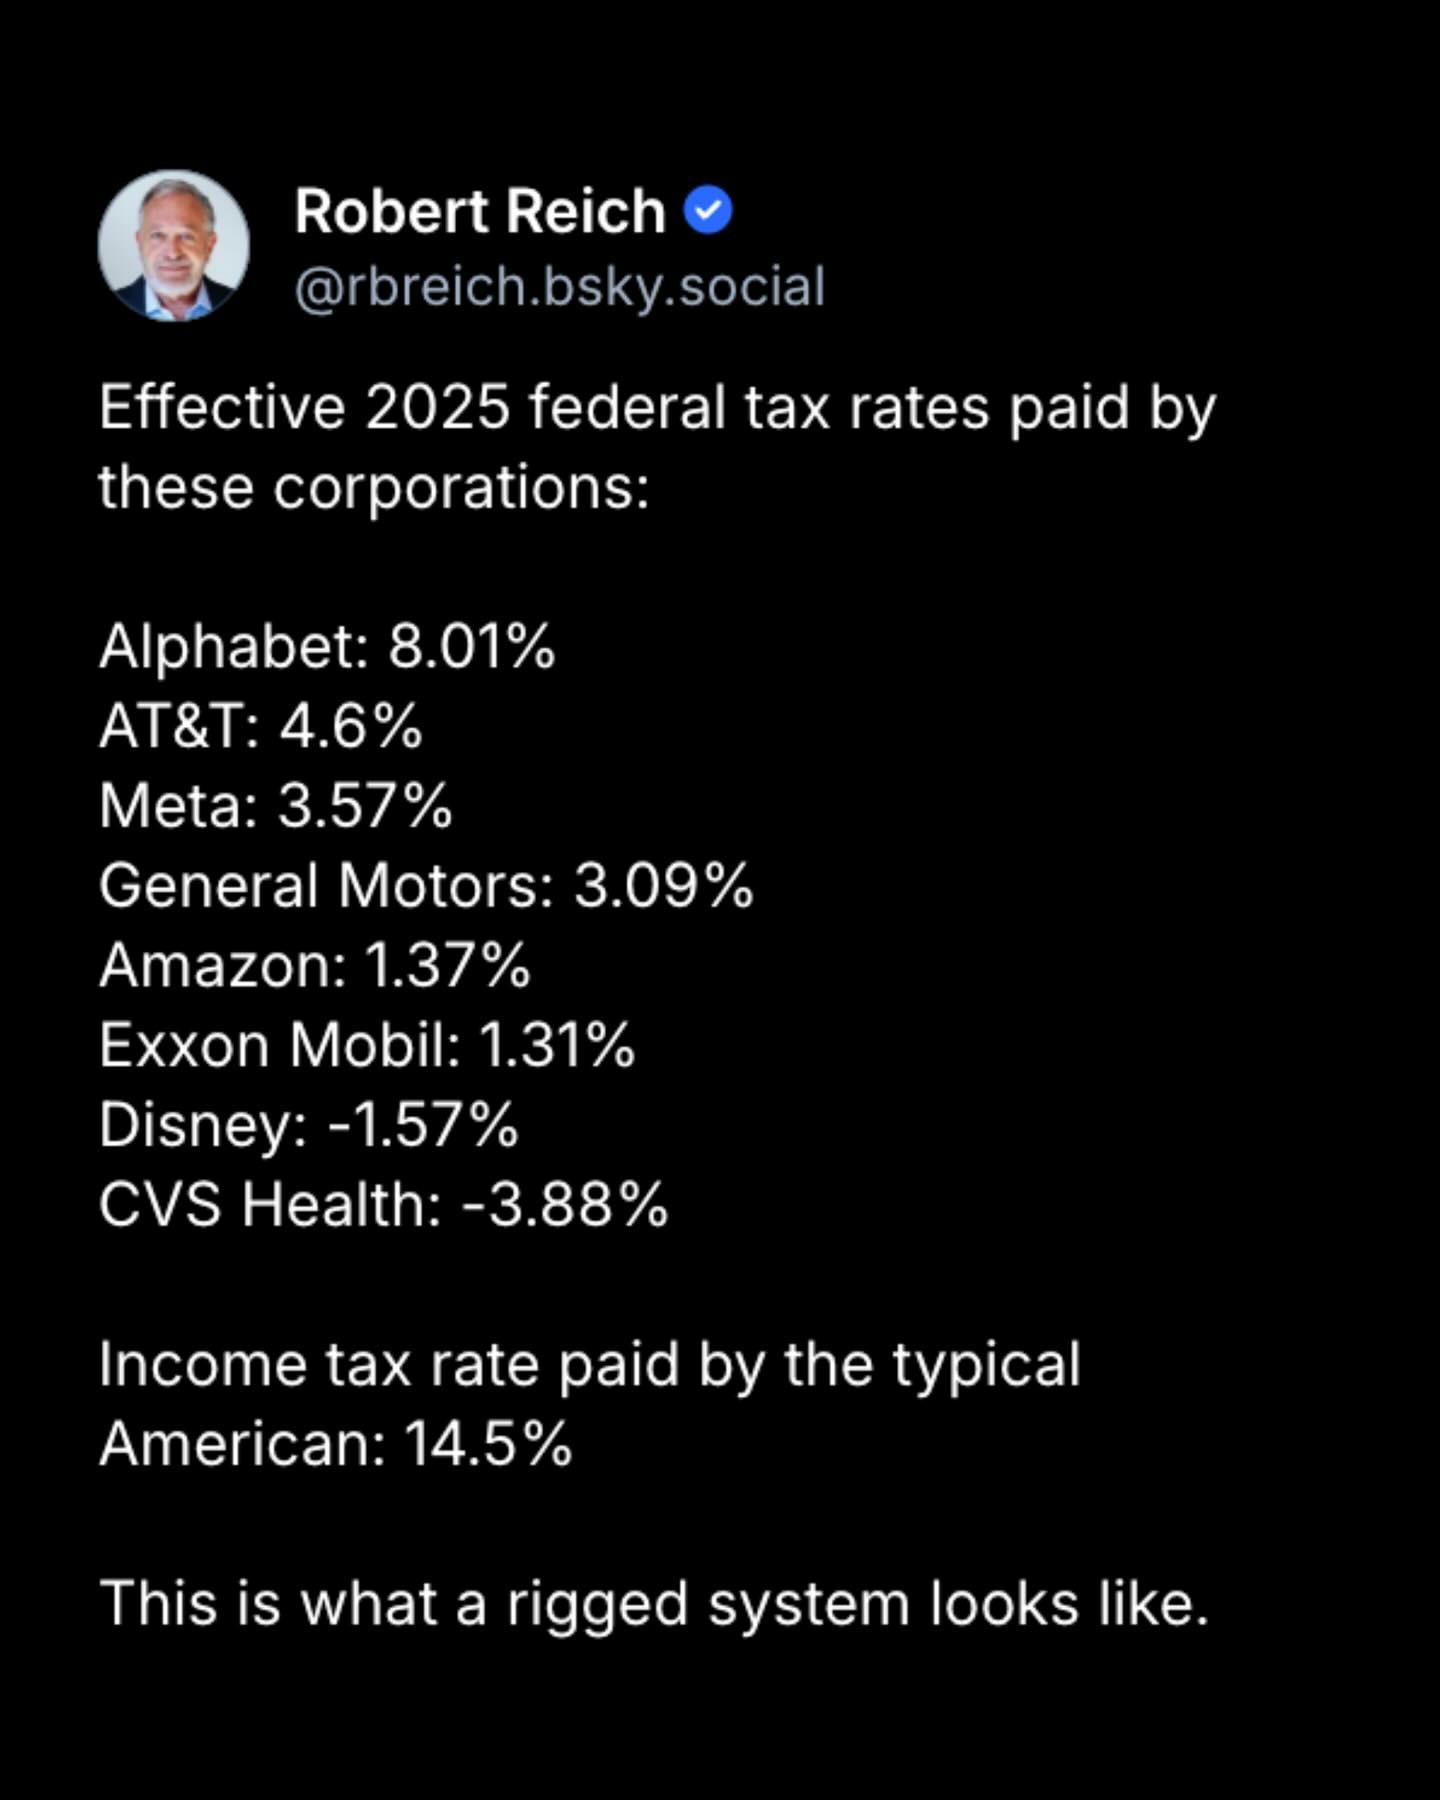The image size is (1440, 1800).
Task: Click the blue verified checkmark badge
Action: (708, 211)
